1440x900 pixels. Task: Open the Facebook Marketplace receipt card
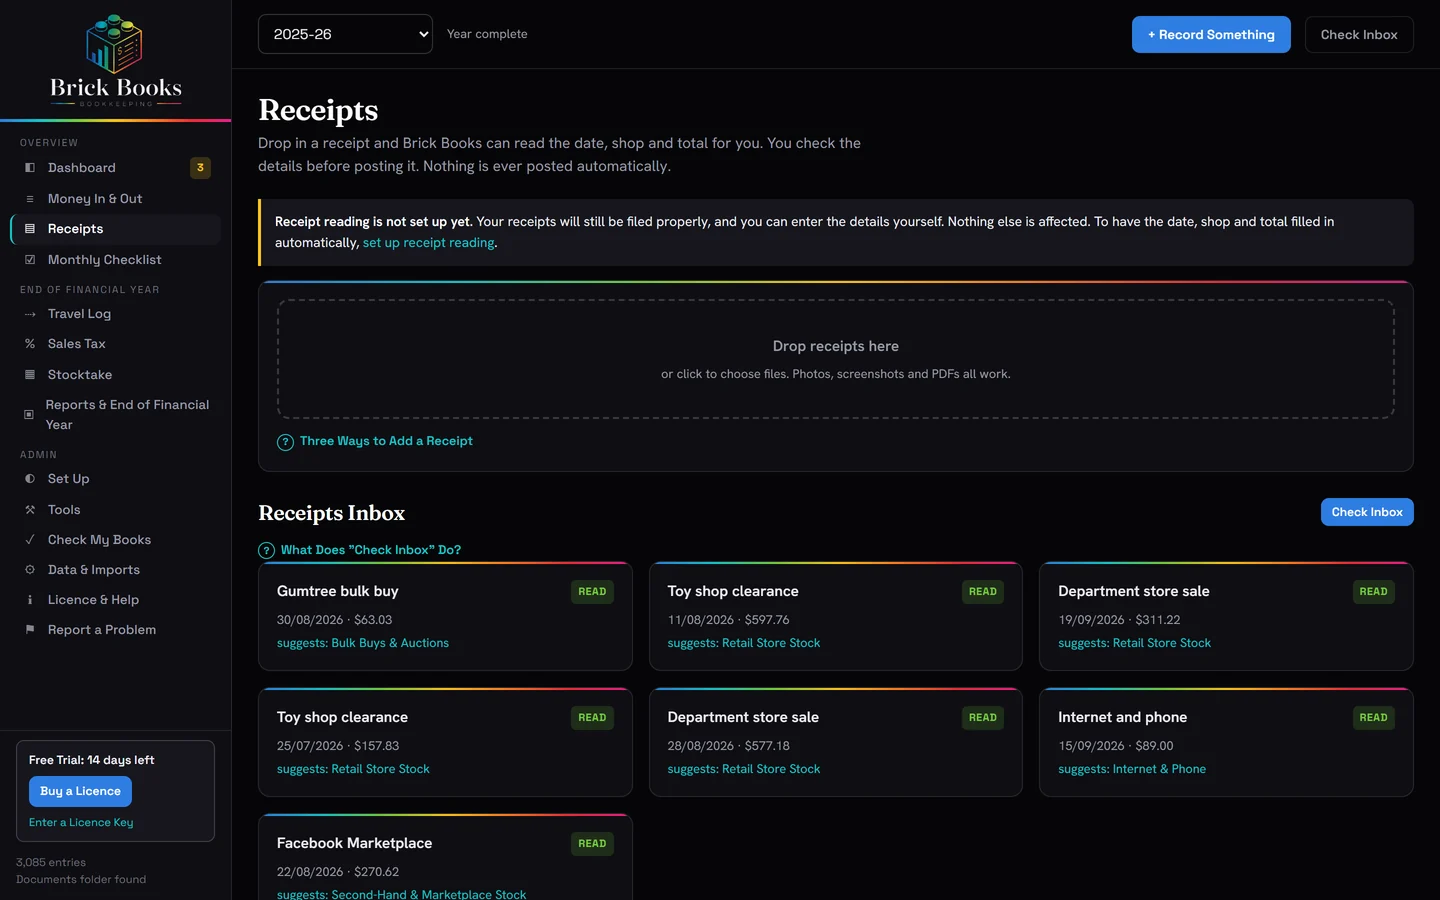445,857
